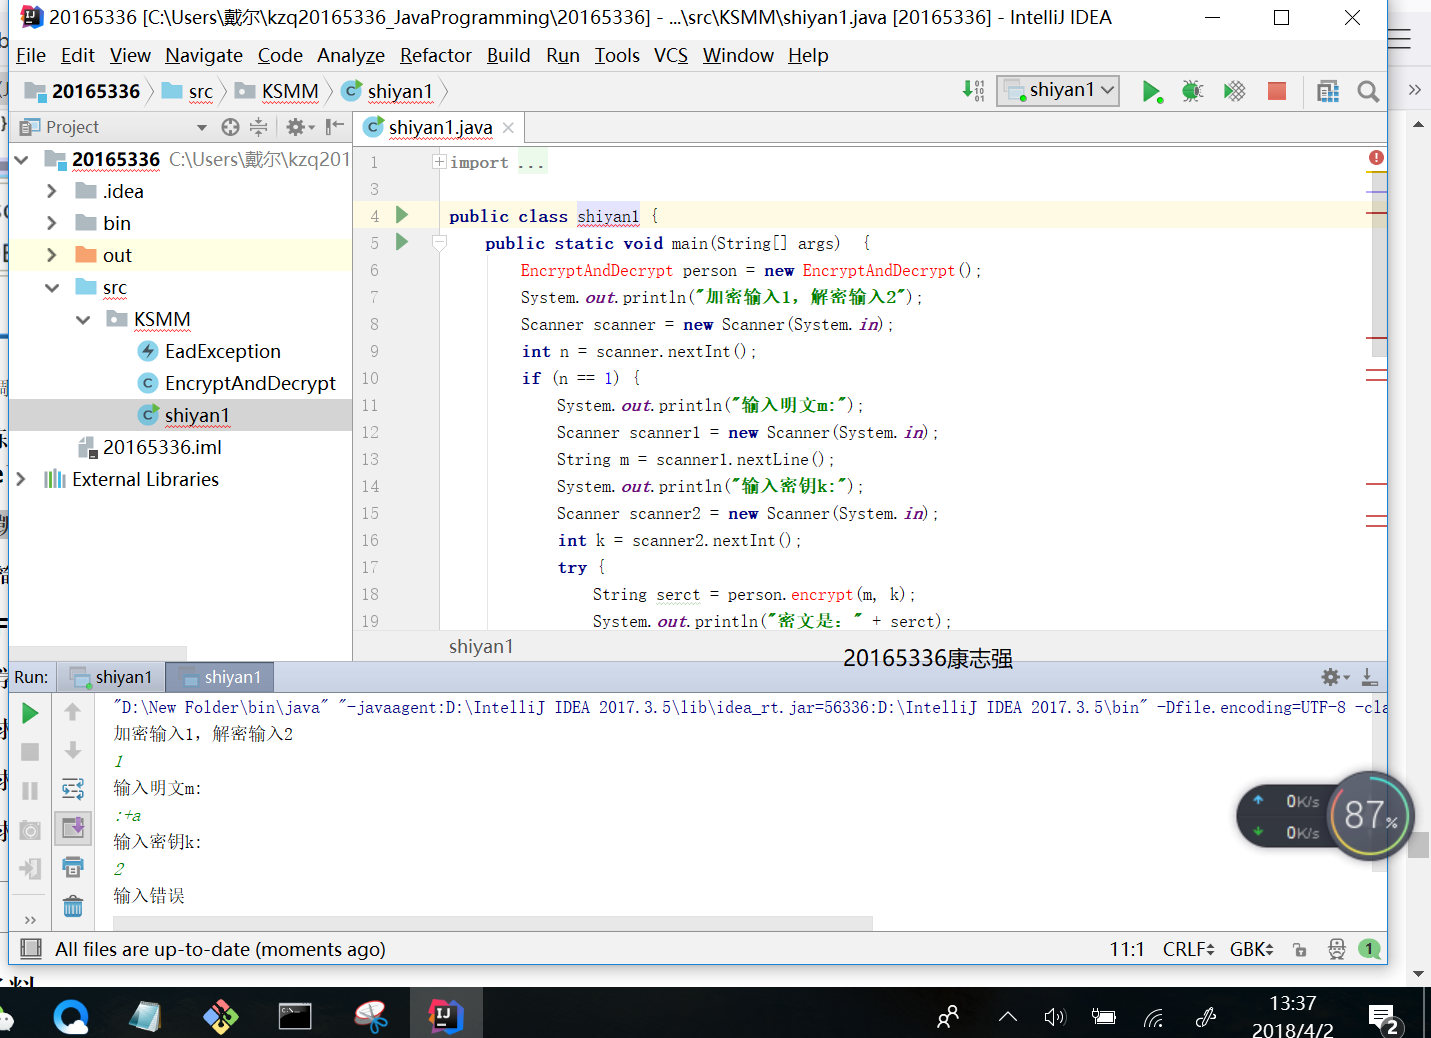1431x1038 pixels.
Task: Collapse the KSMM package node
Action: tap(84, 320)
